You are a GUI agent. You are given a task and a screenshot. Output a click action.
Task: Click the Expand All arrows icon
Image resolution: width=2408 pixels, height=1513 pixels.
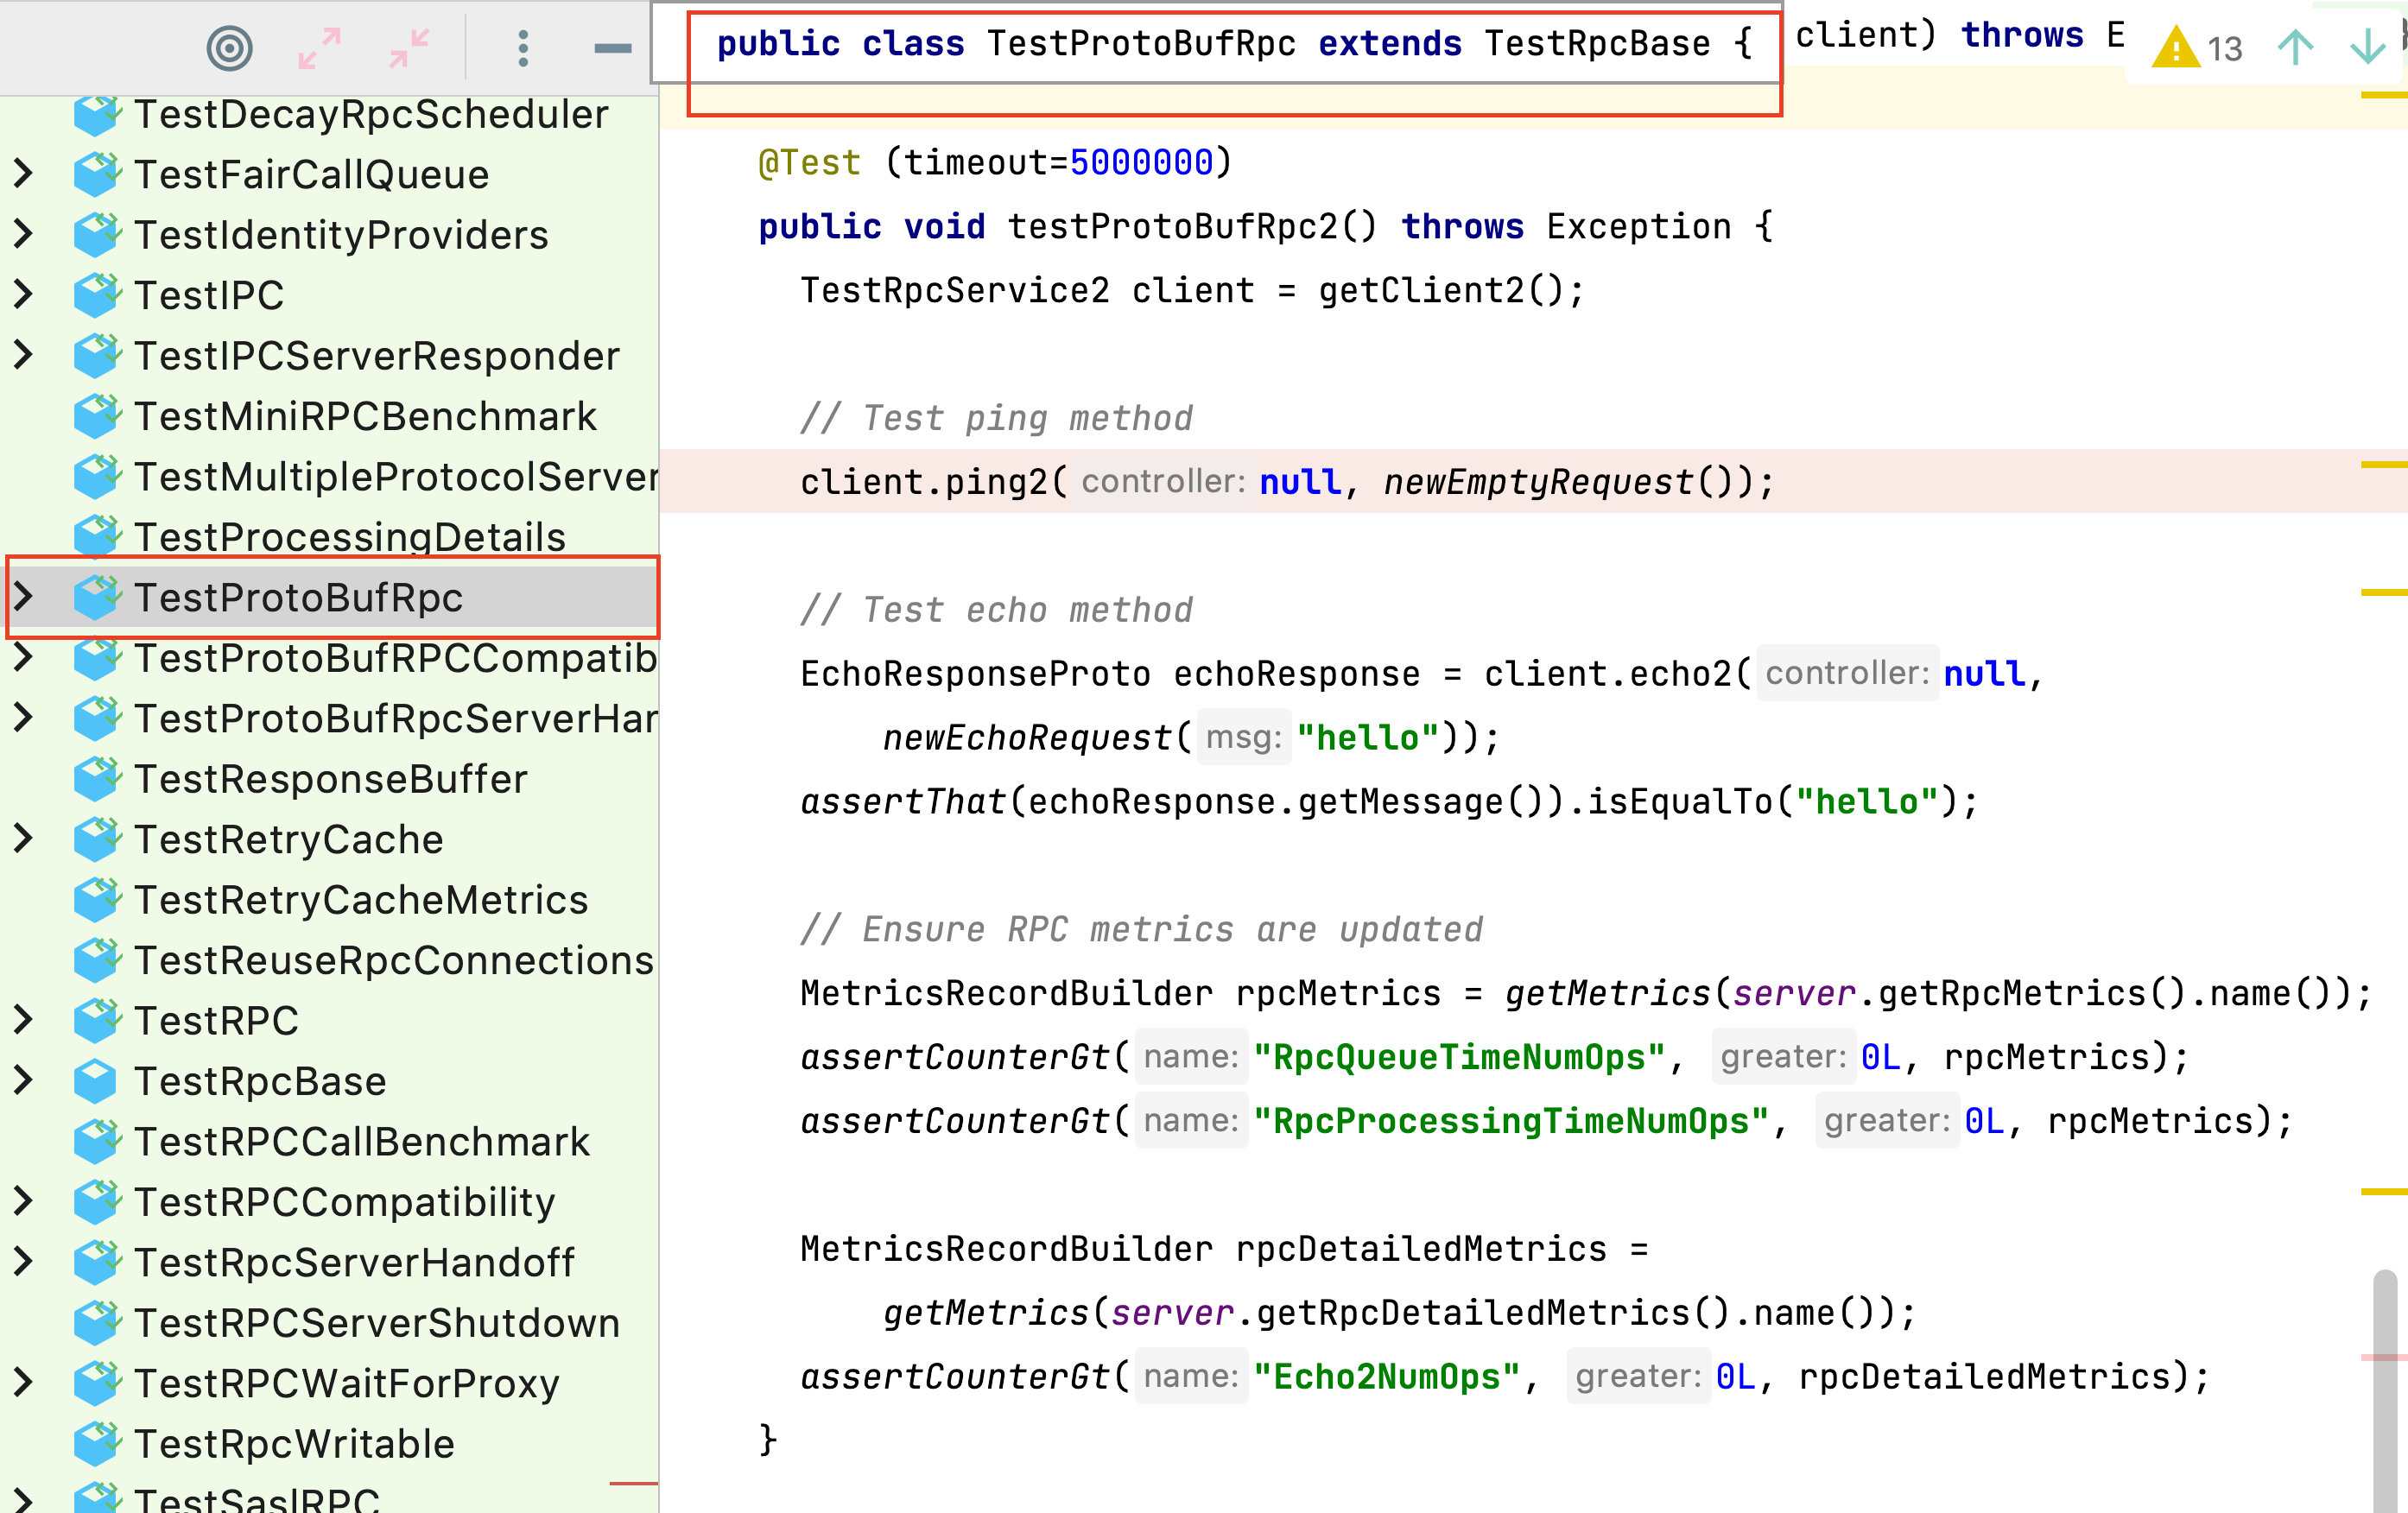(x=320, y=48)
